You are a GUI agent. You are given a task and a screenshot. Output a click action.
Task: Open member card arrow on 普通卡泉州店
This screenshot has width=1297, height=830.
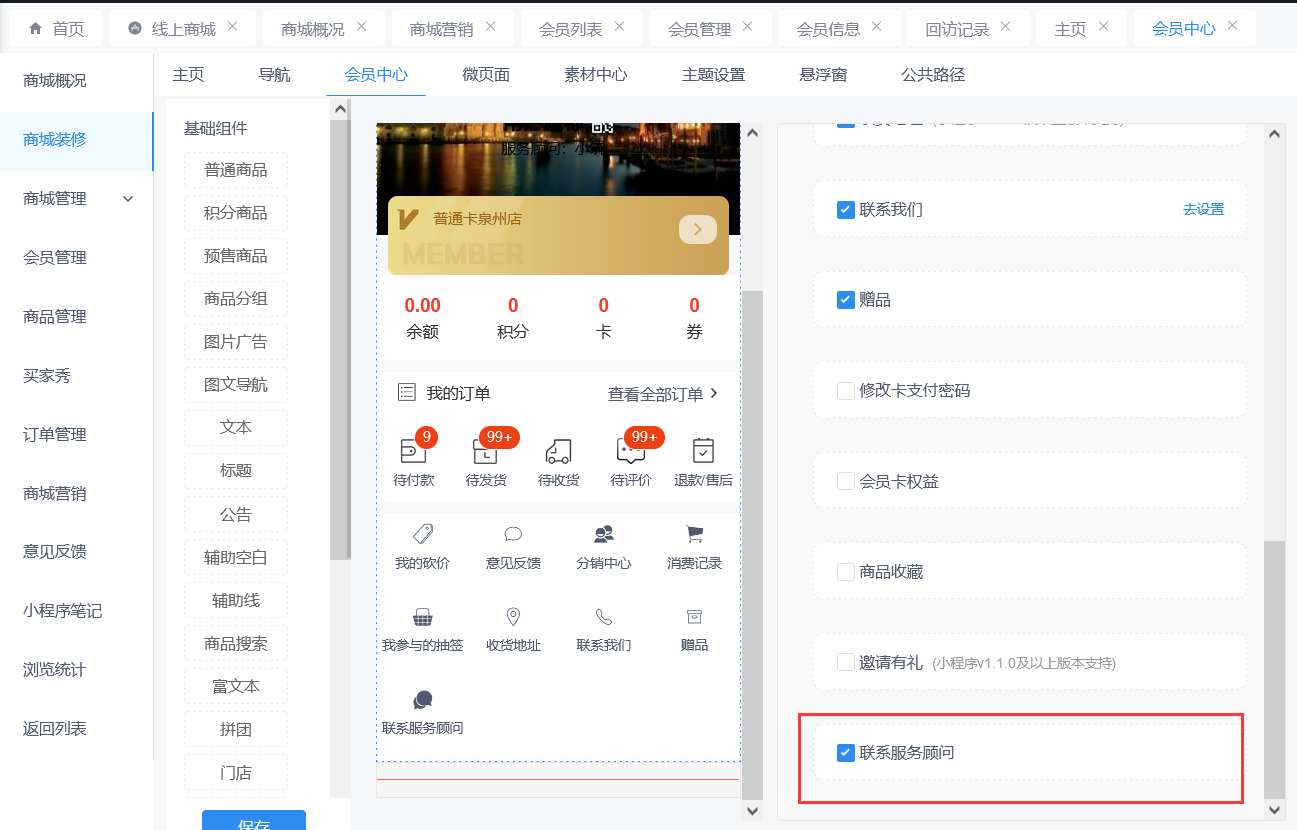pos(698,229)
